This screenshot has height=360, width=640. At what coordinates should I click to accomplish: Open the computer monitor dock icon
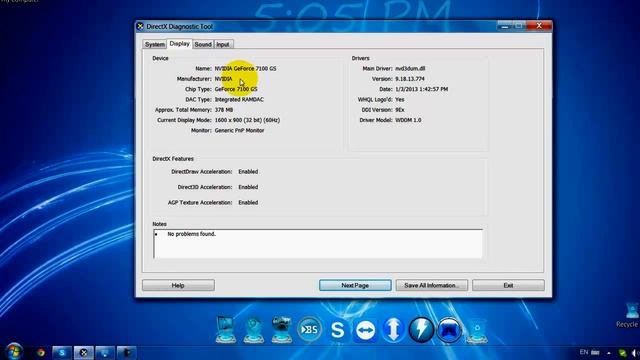[x=226, y=329]
